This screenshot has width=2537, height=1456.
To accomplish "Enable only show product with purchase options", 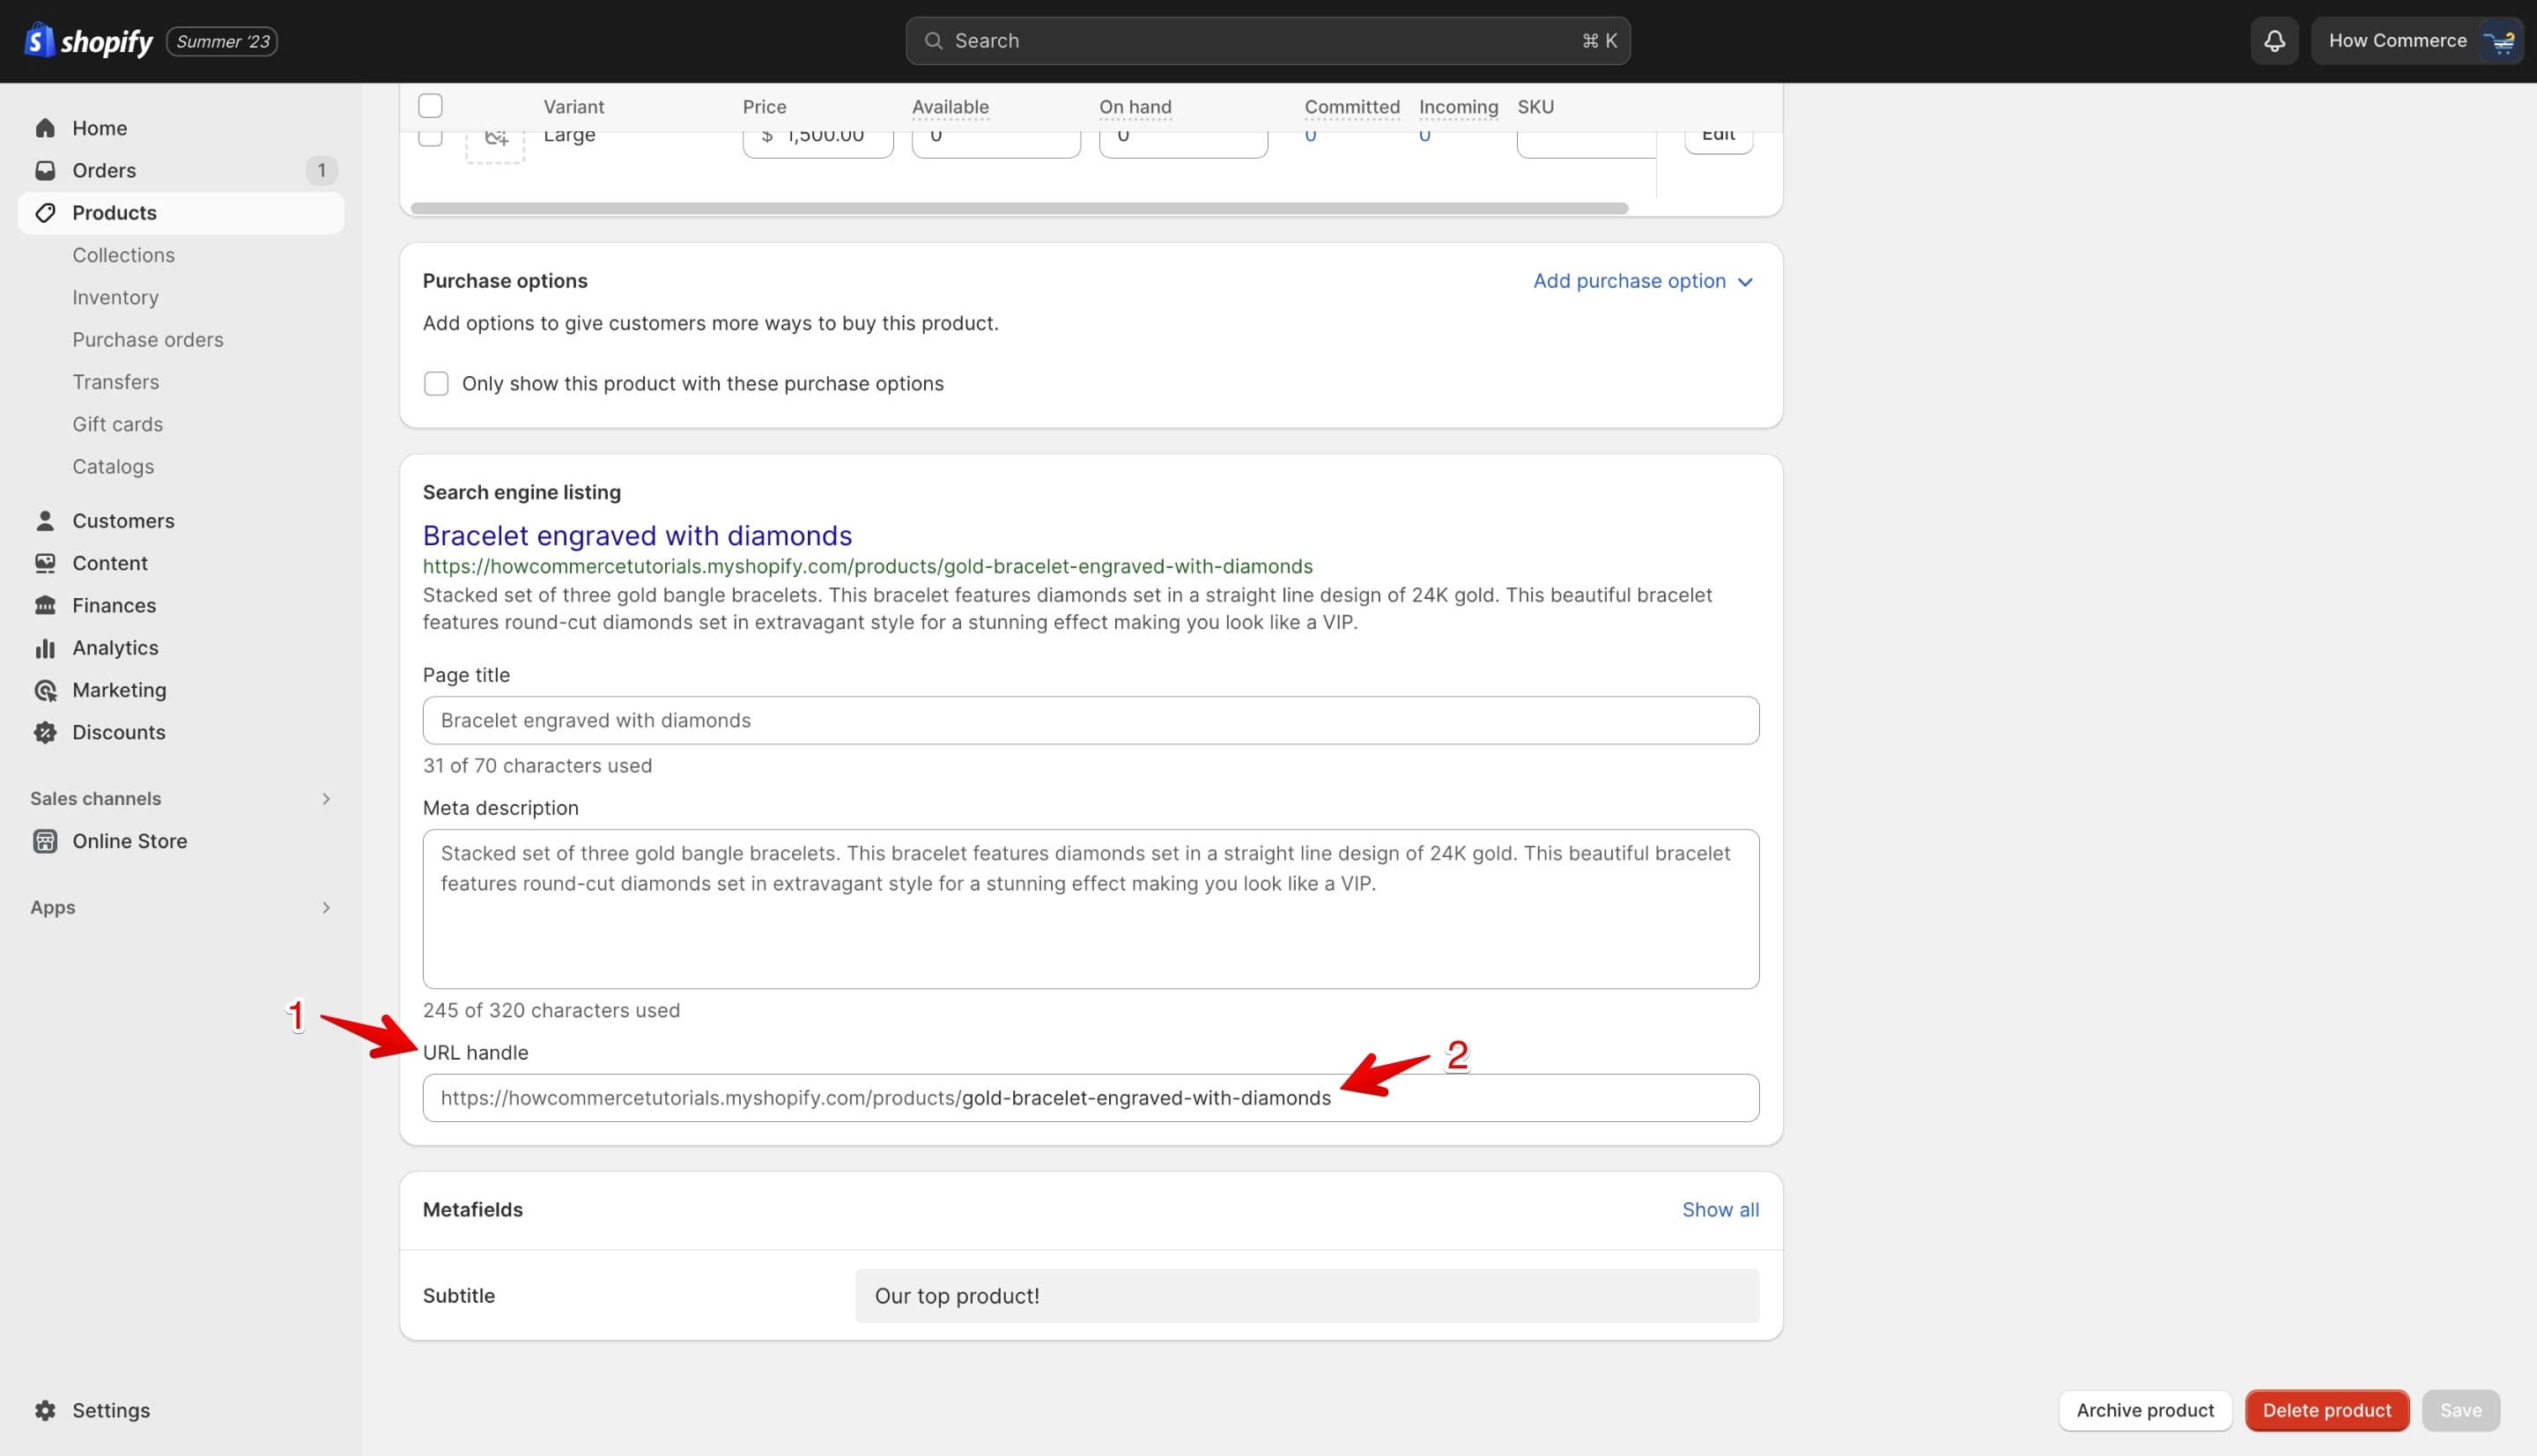I will tap(436, 384).
